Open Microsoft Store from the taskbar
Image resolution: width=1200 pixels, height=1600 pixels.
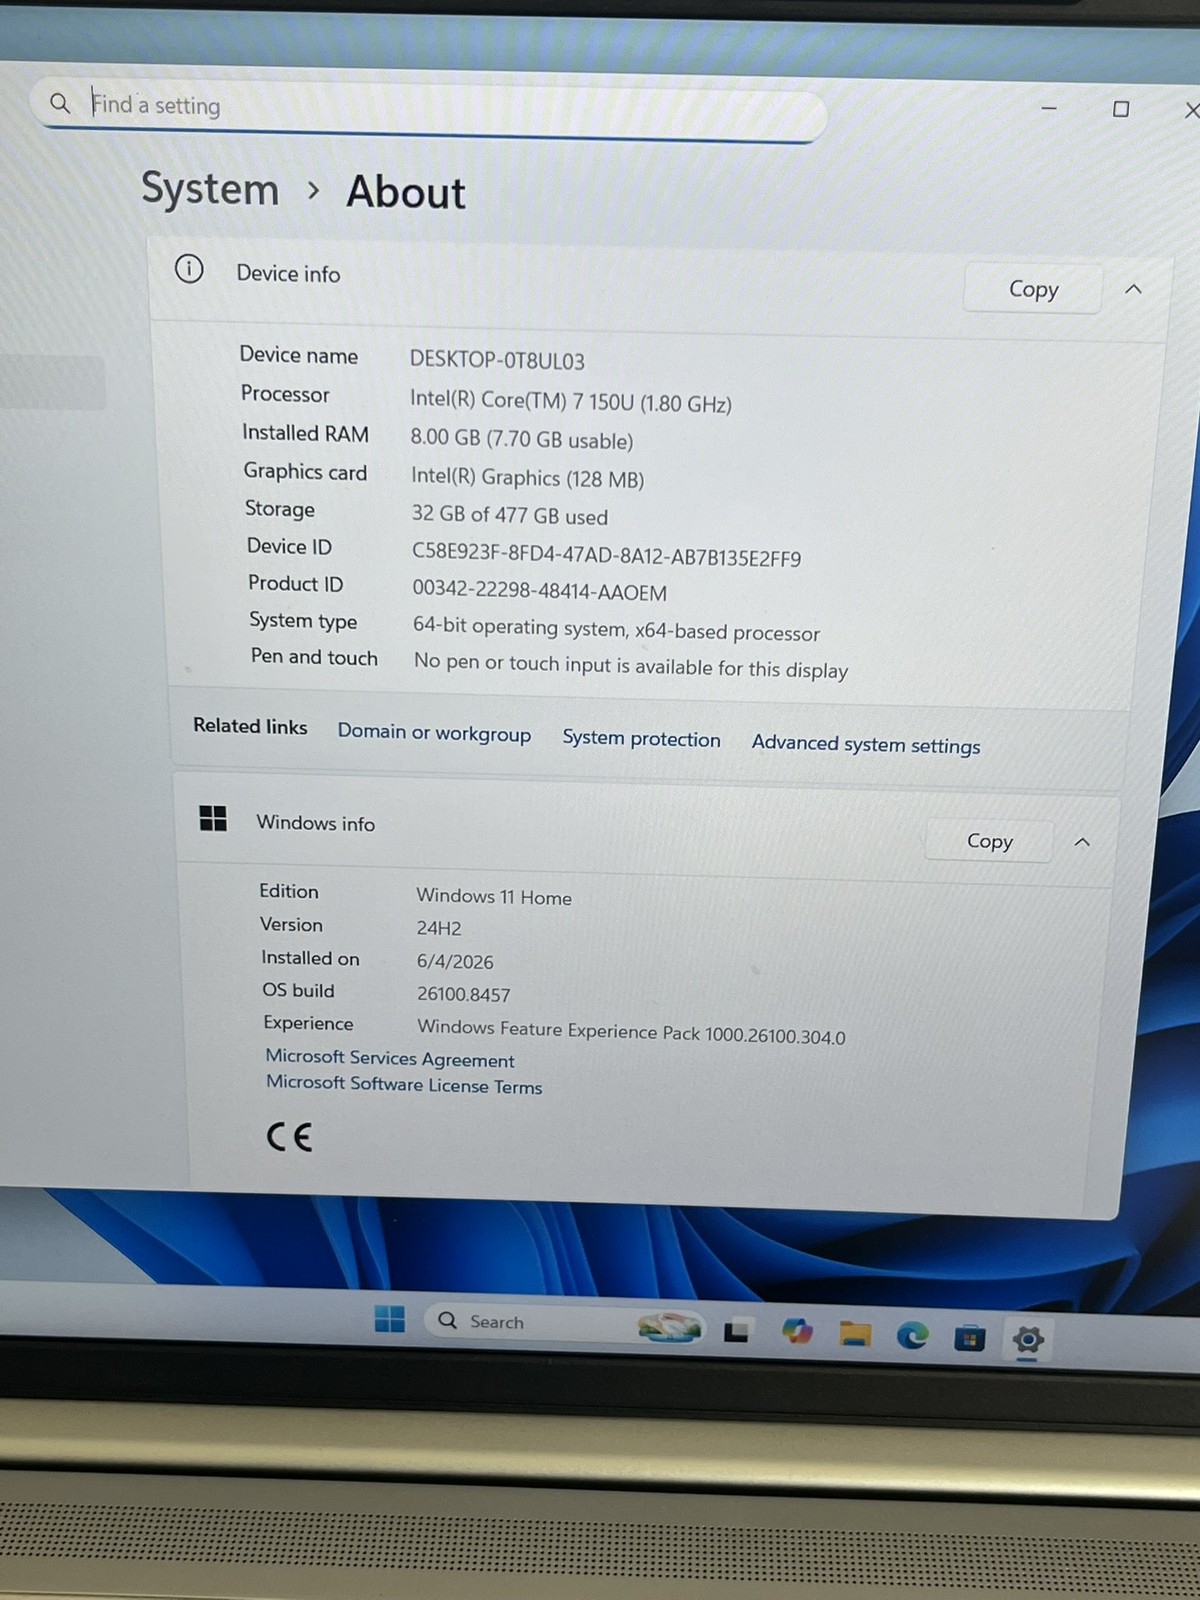(x=969, y=1337)
